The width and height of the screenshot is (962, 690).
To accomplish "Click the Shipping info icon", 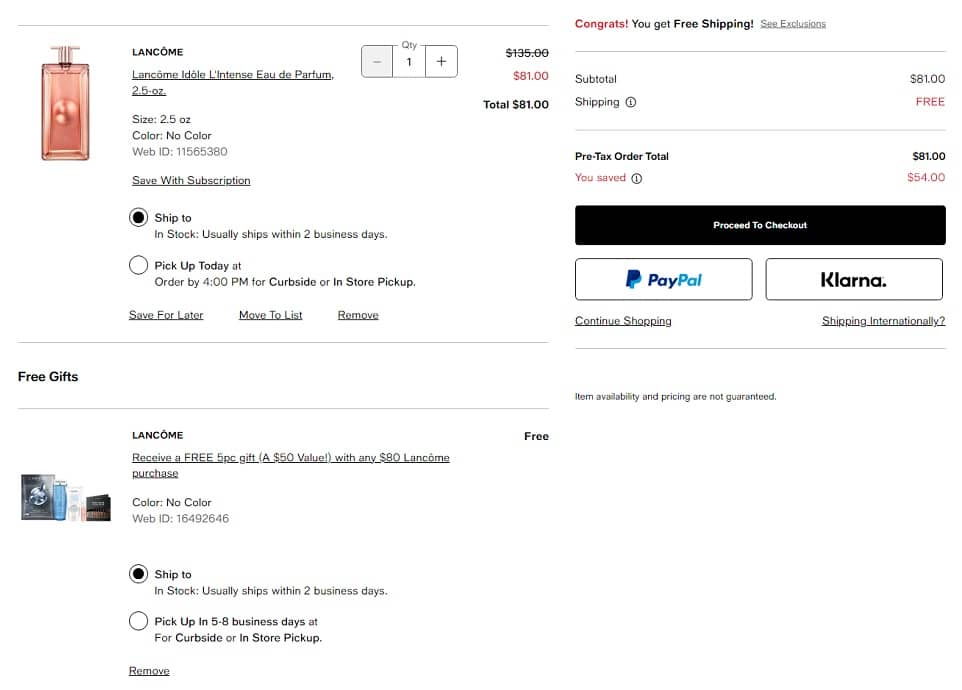I will pyautogui.click(x=631, y=102).
